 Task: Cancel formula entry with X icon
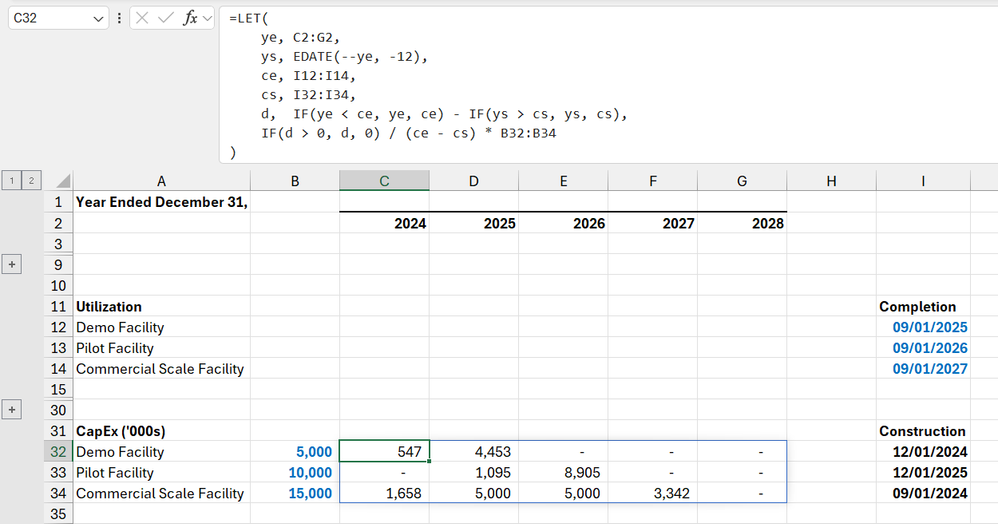pyautogui.click(x=142, y=18)
